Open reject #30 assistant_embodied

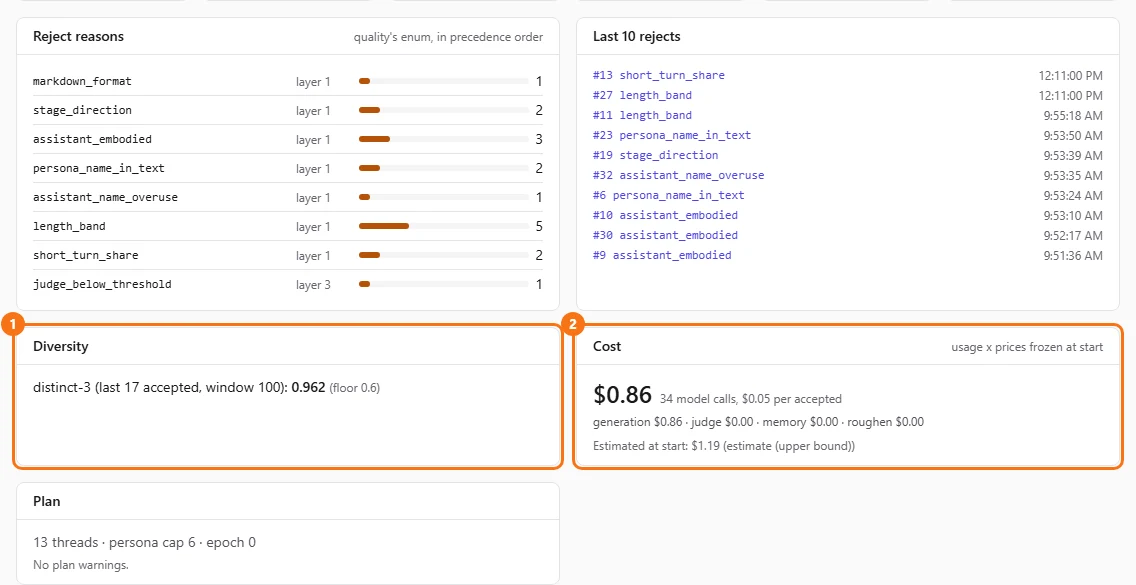(x=665, y=235)
